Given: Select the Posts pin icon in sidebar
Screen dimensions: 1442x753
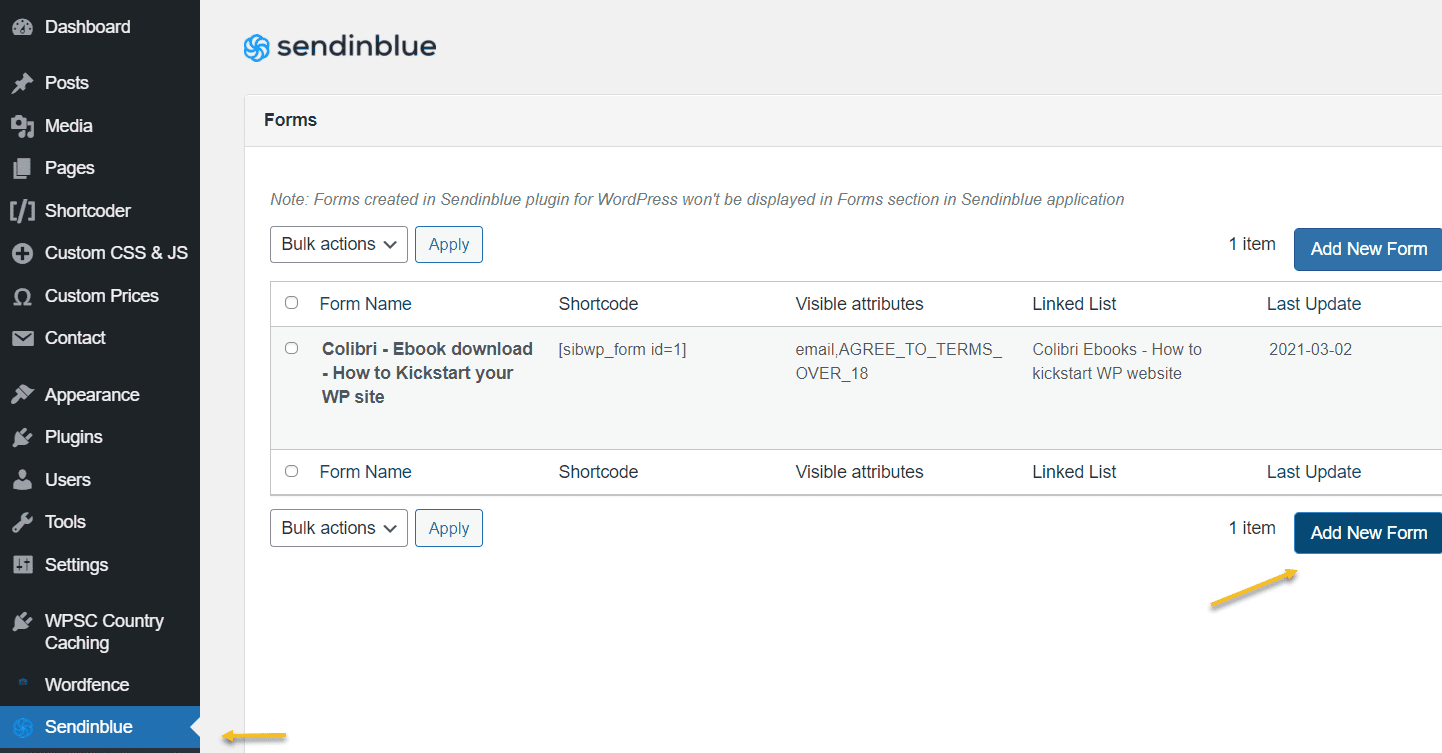Looking at the screenshot, I should click(22, 82).
